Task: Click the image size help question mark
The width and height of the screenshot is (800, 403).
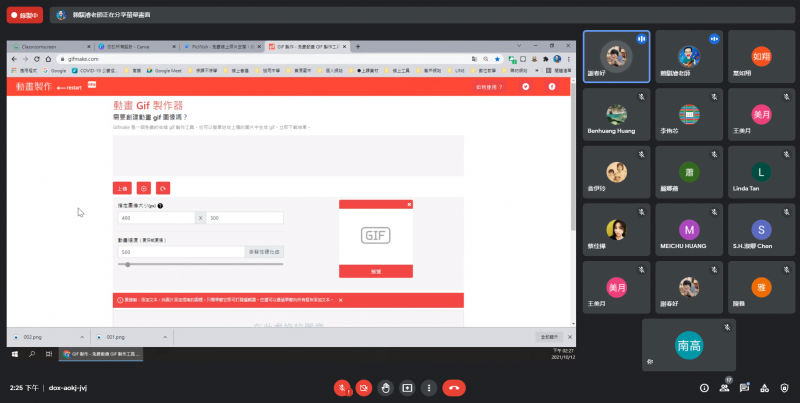Action: pyautogui.click(x=160, y=206)
